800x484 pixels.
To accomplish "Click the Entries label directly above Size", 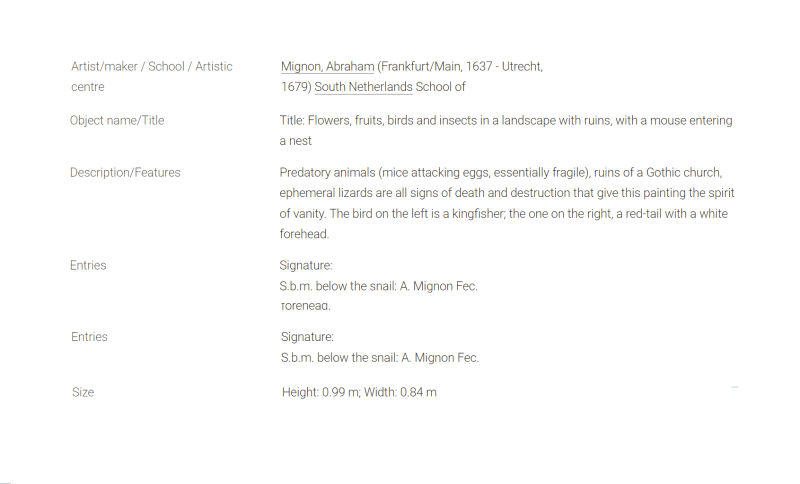I will click(x=89, y=337).
